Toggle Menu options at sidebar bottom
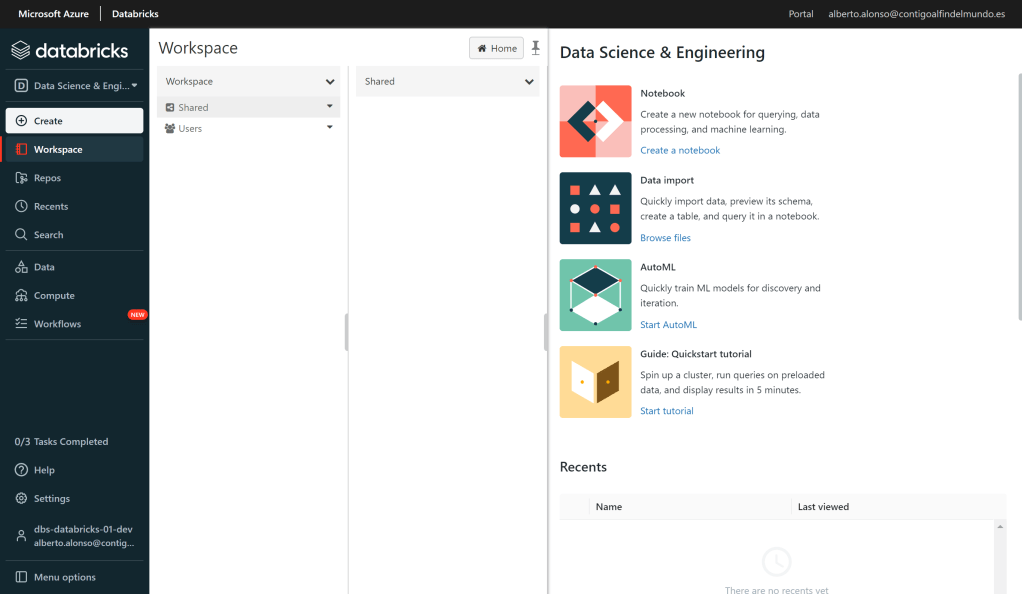The width and height of the screenshot is (1022, 594). tap(64, 577)
